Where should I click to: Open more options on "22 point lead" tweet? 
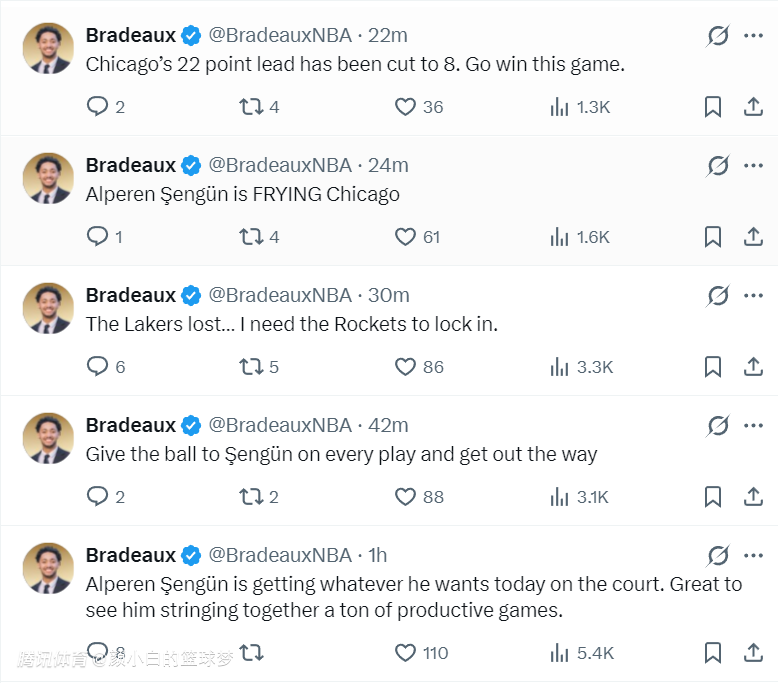point(753,36)
